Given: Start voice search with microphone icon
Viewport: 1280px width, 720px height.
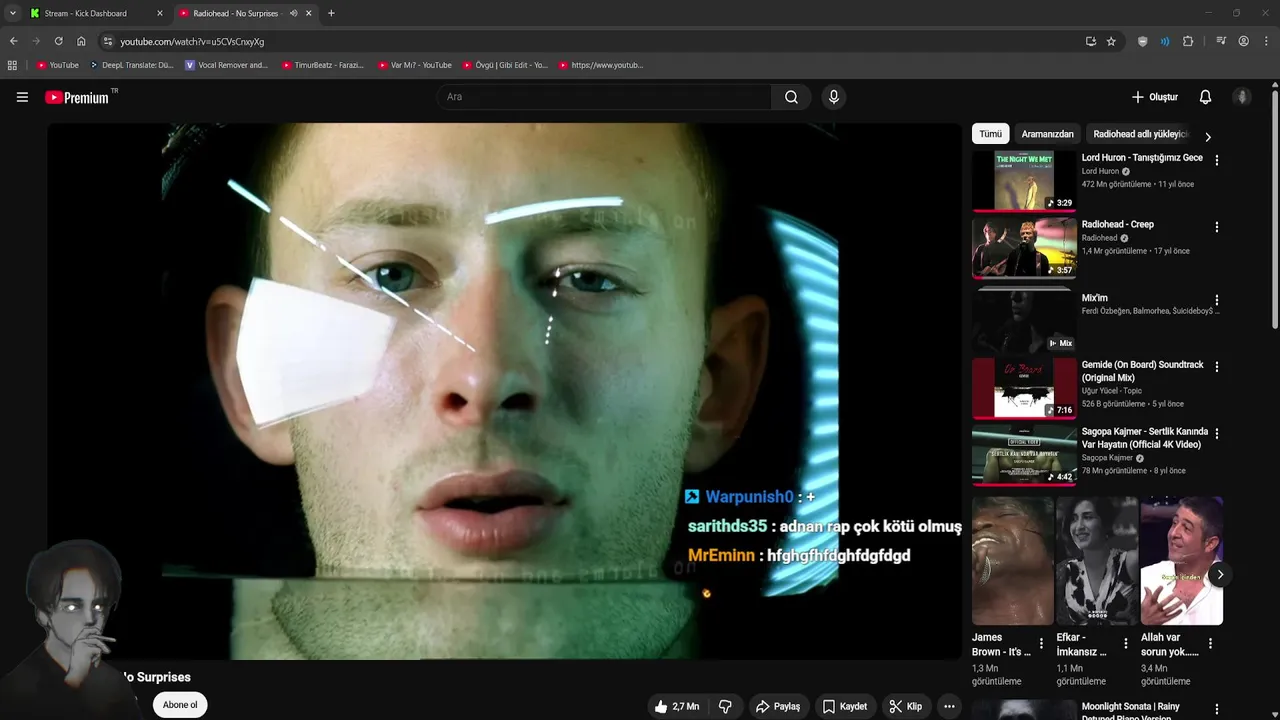Looking at the screenshot, I should tap(834, 97).
